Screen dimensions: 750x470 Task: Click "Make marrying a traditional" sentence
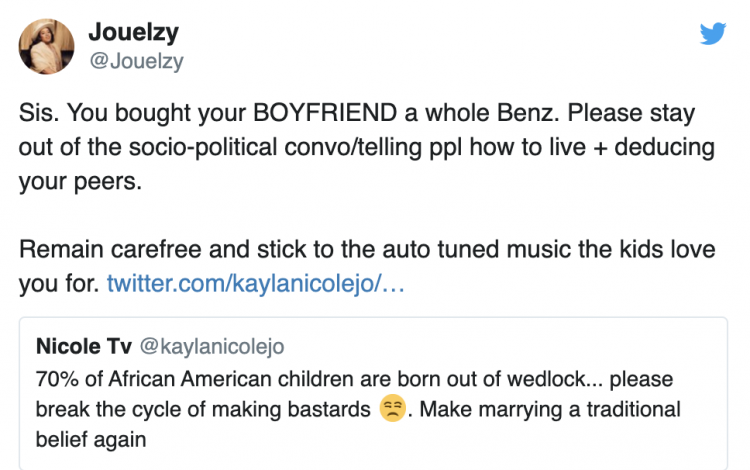545,410
